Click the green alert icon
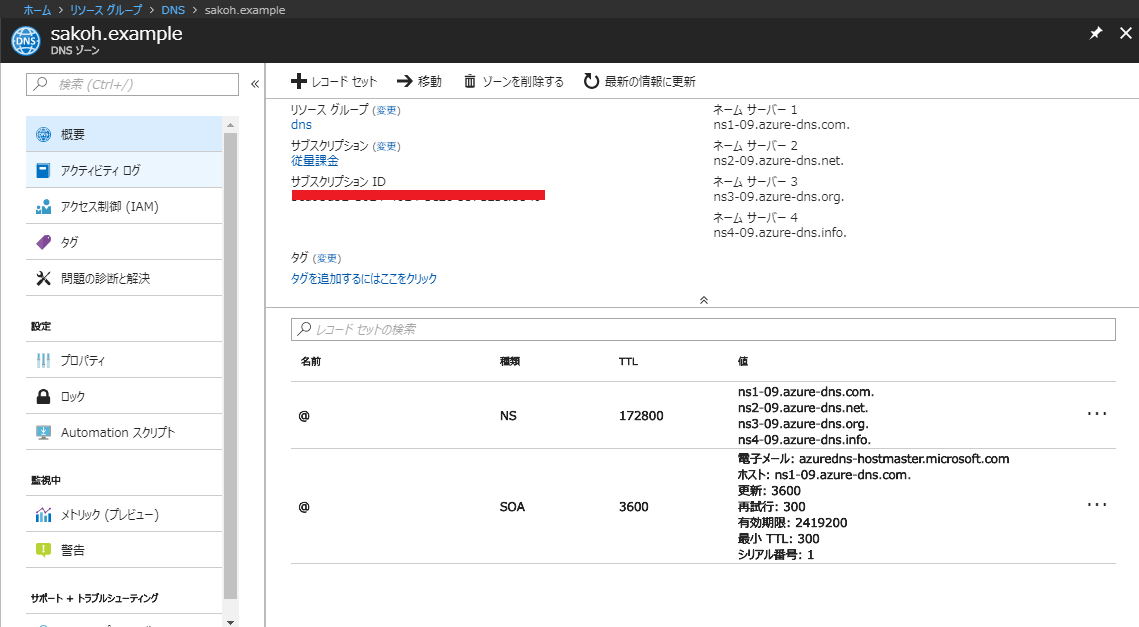The width and height of the screenshot is (1139, 627). click(x=44, y=550)
